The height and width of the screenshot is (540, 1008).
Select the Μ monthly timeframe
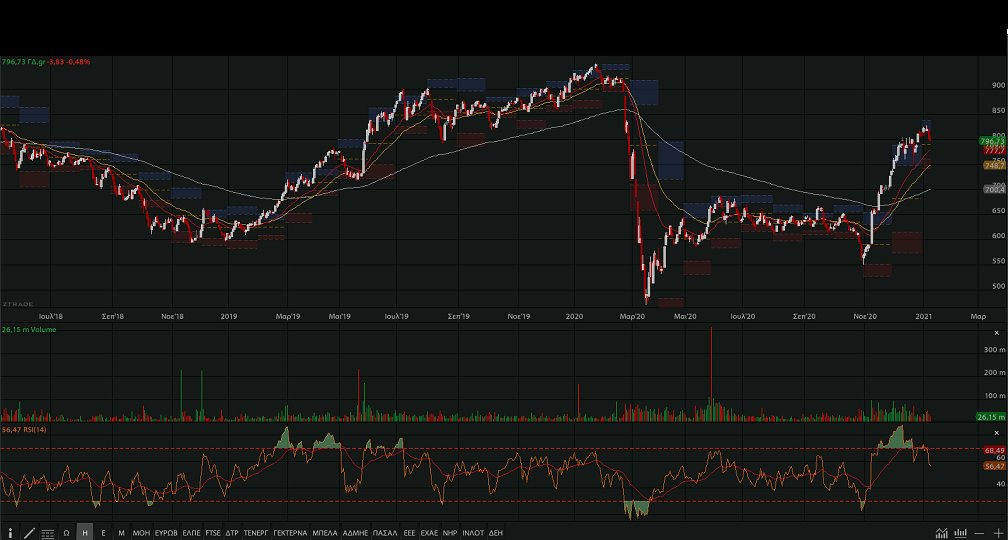(x=121, y=533)
